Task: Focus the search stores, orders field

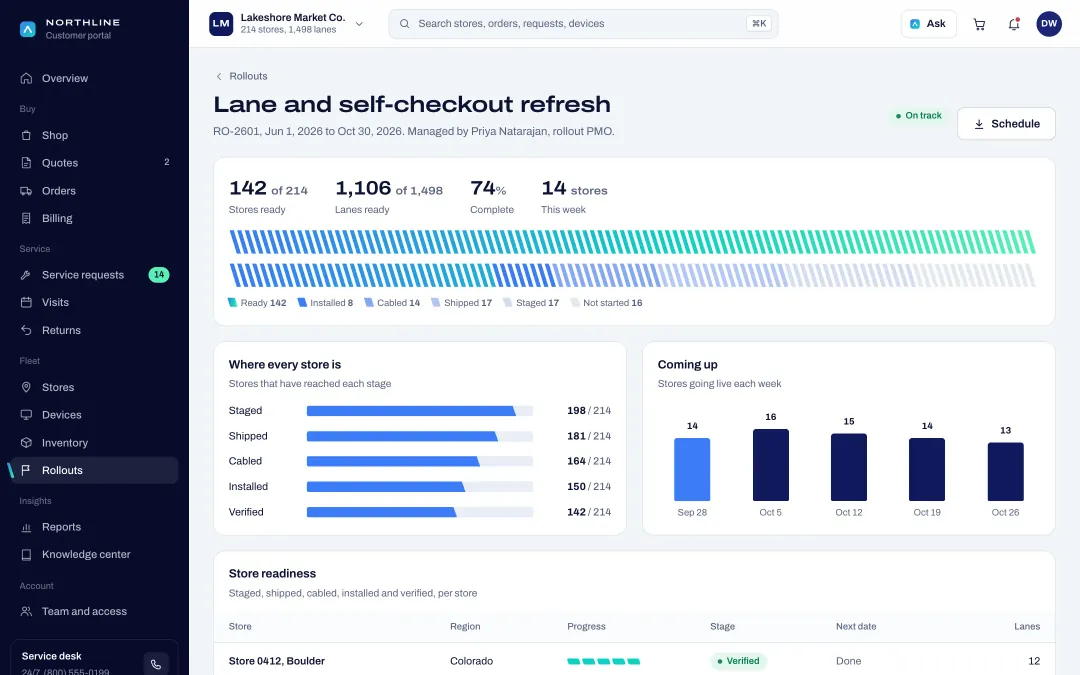Action: click(583, 23)
